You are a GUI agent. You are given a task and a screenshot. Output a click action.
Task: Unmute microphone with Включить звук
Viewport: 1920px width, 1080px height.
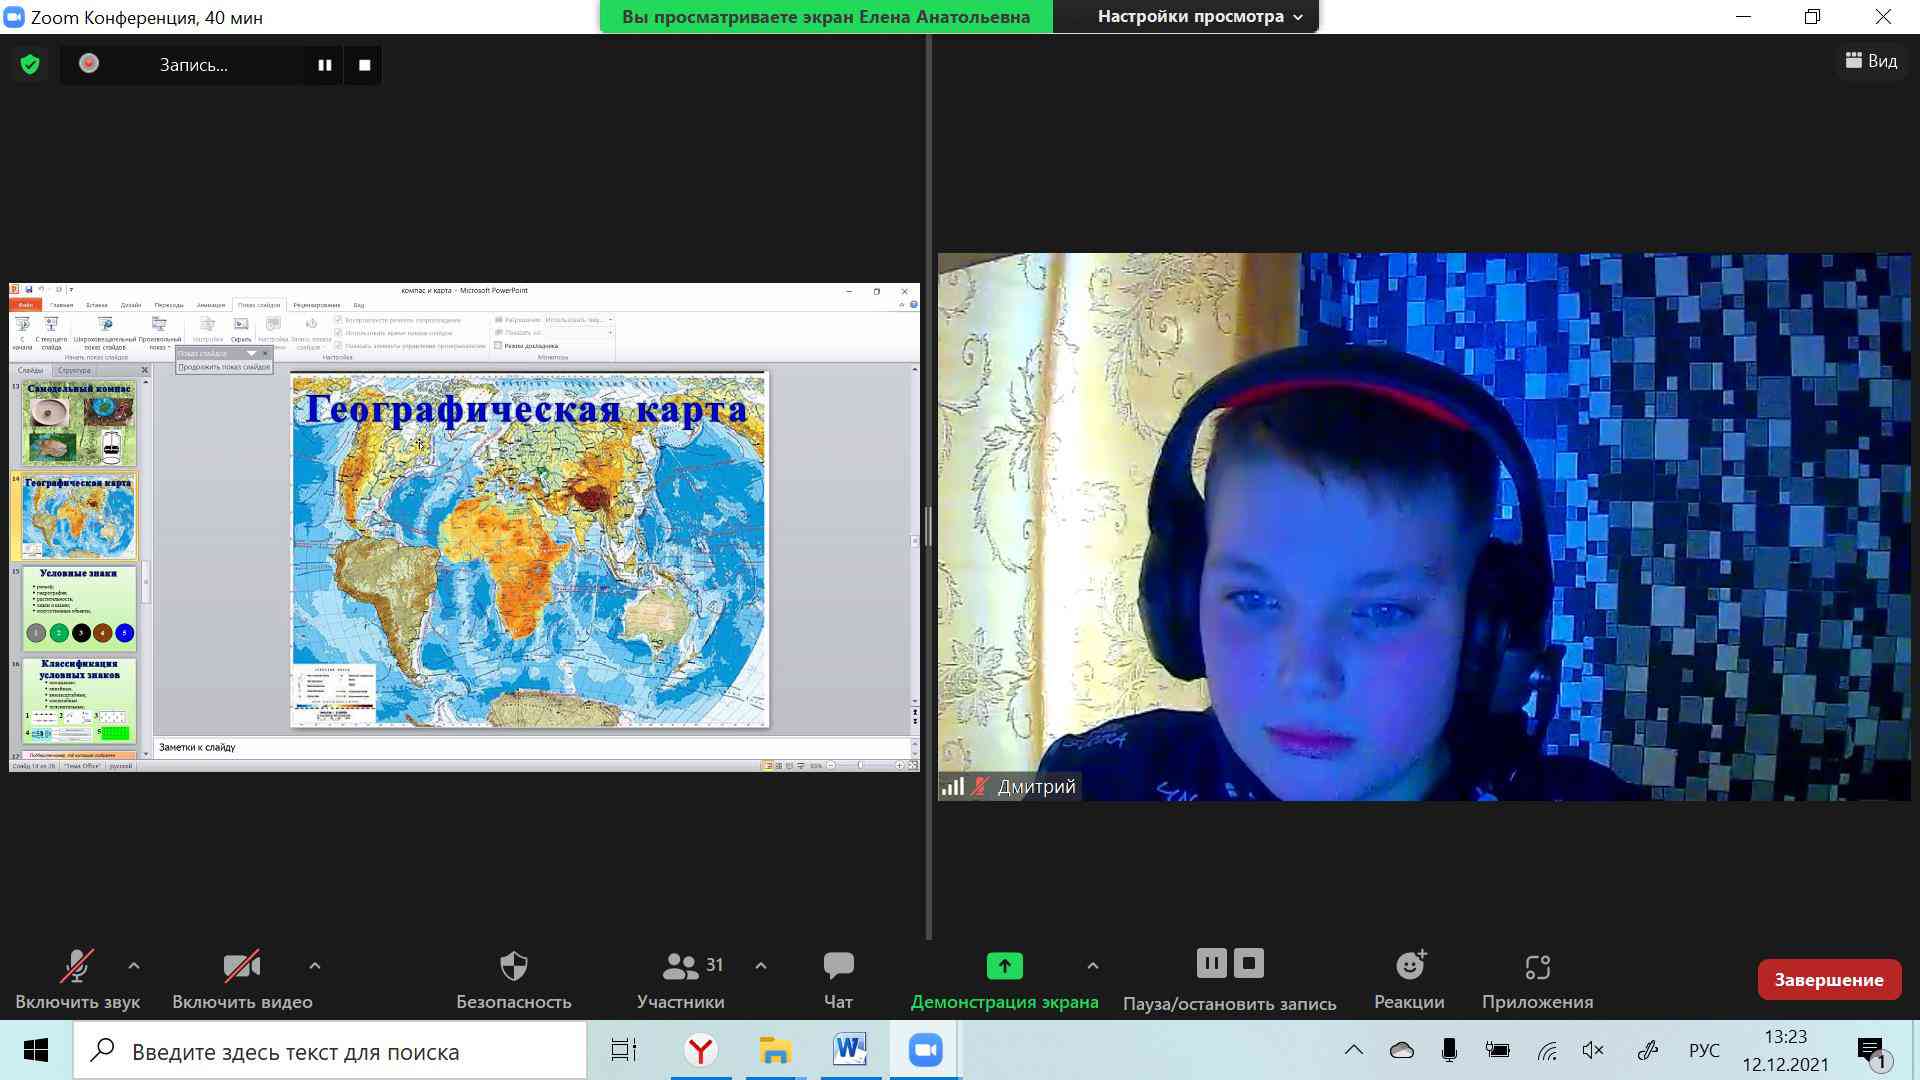(x=77, y=980)
